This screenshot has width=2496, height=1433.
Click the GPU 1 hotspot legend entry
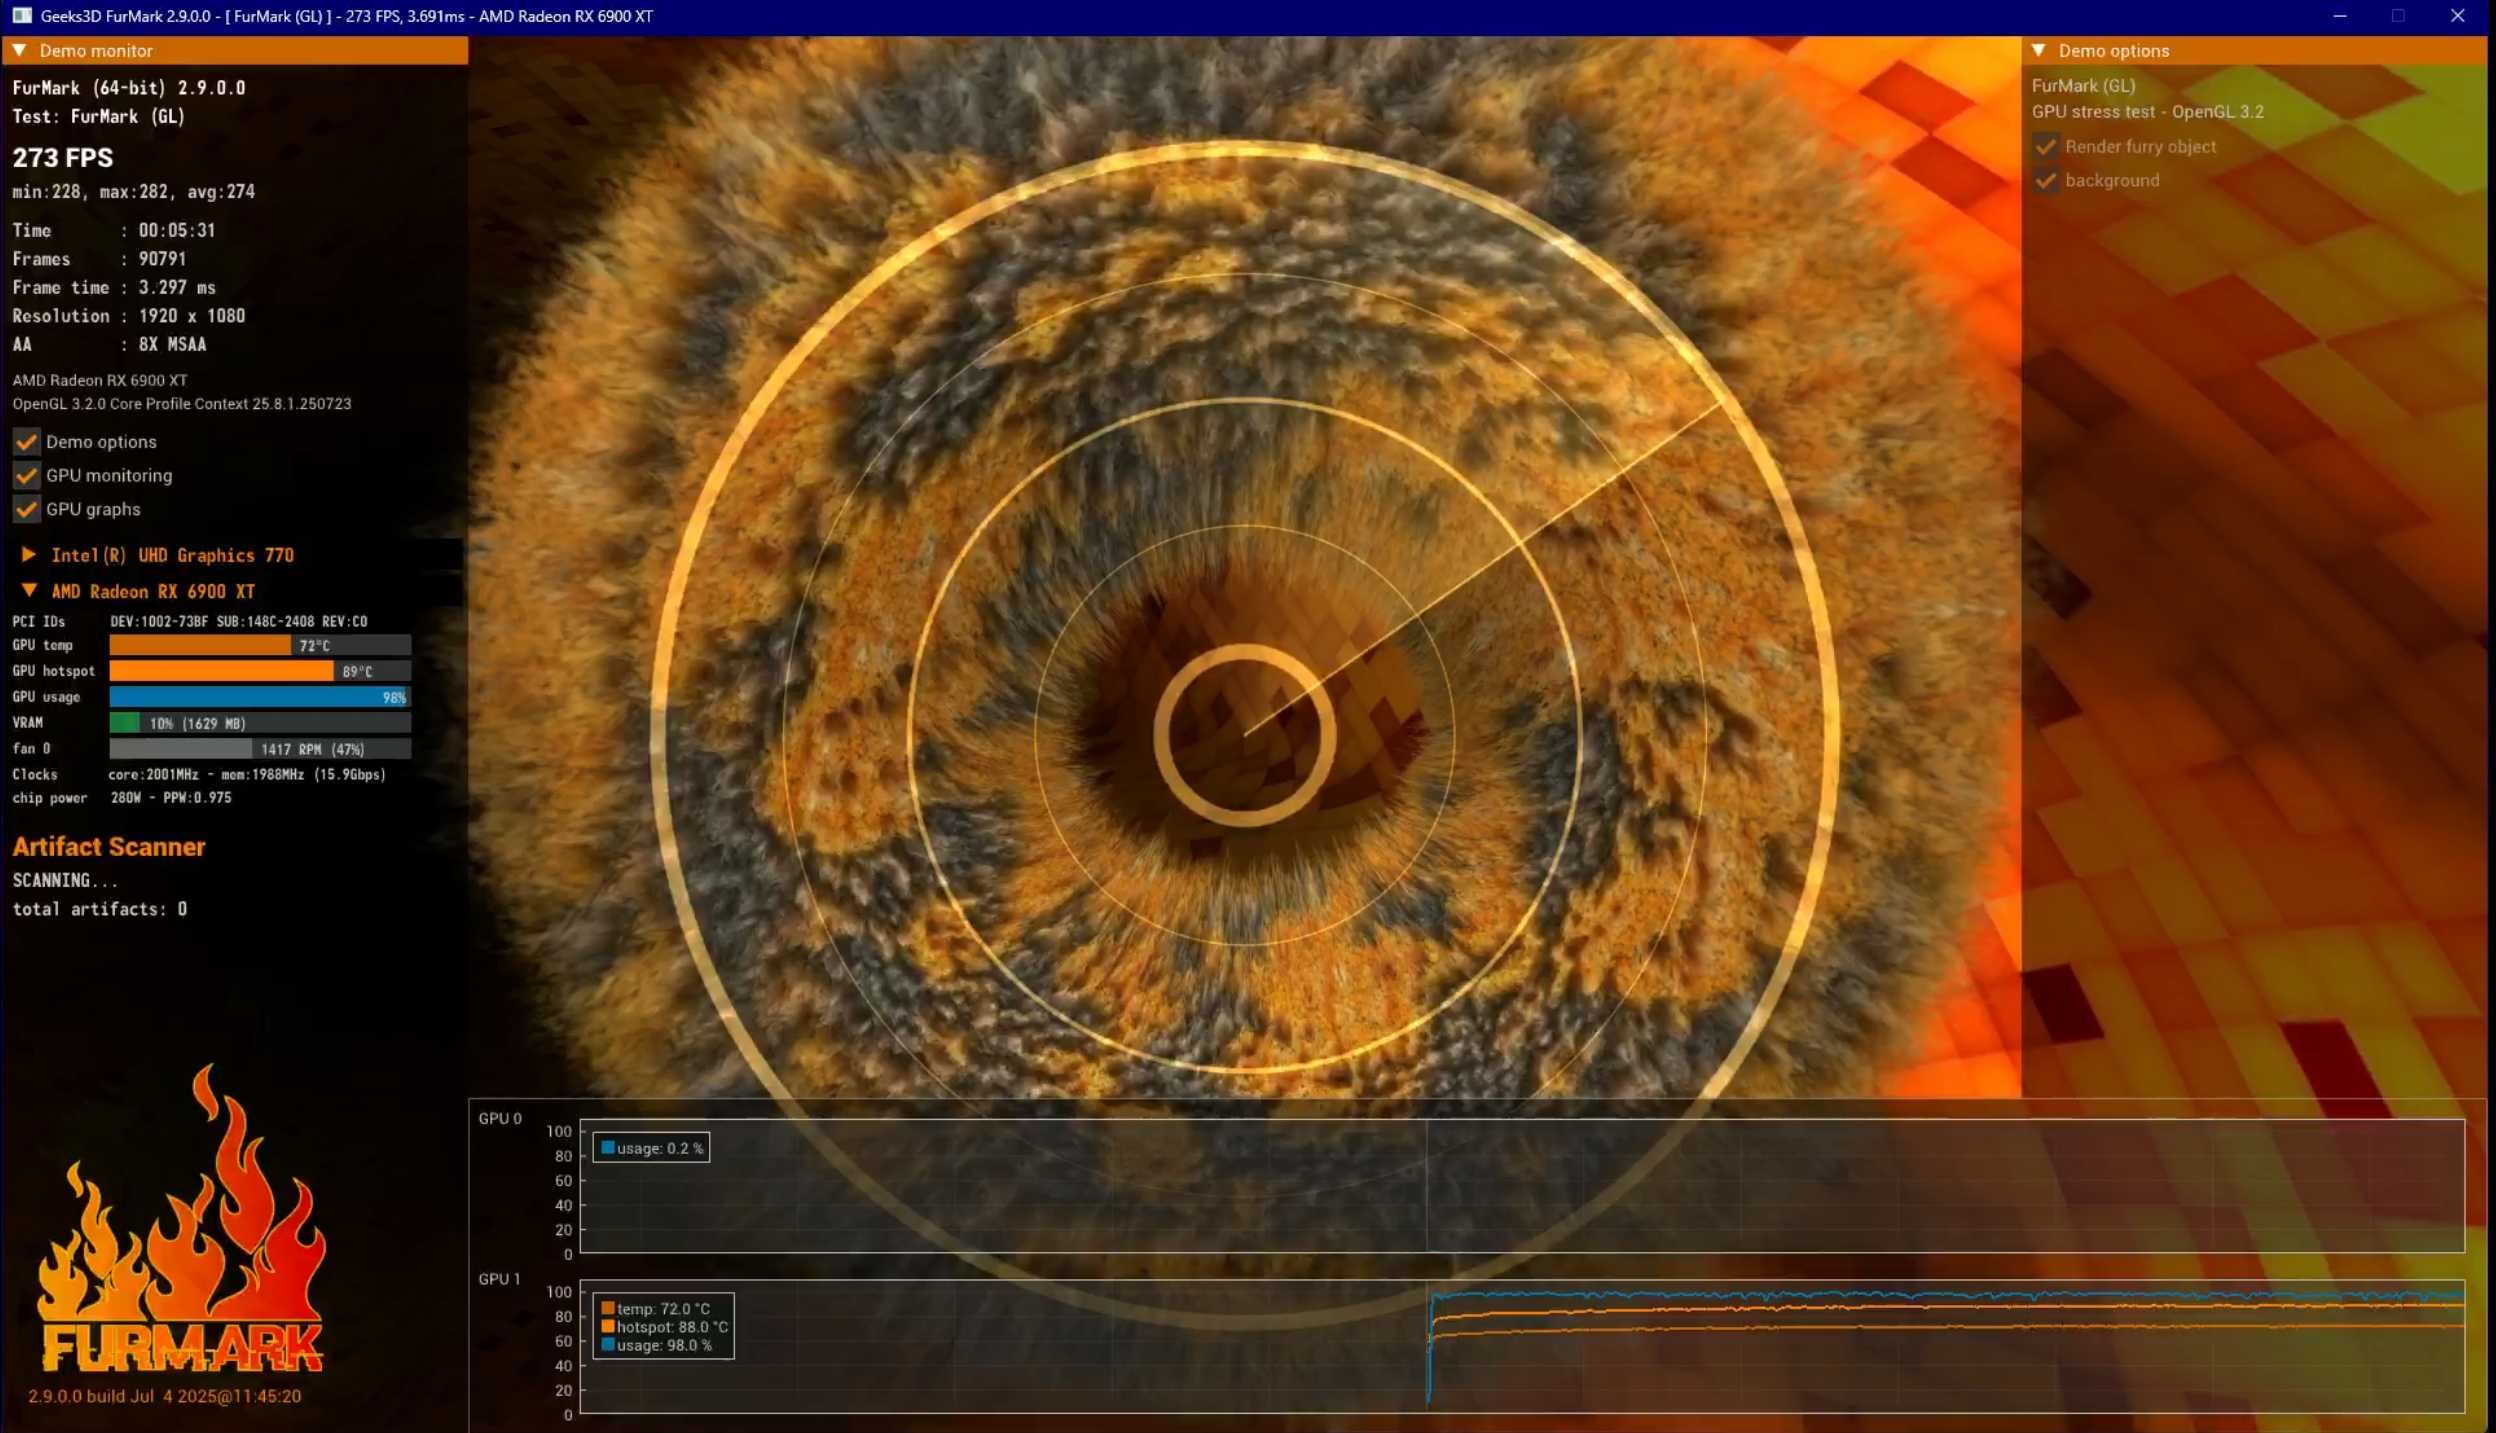664,1326
